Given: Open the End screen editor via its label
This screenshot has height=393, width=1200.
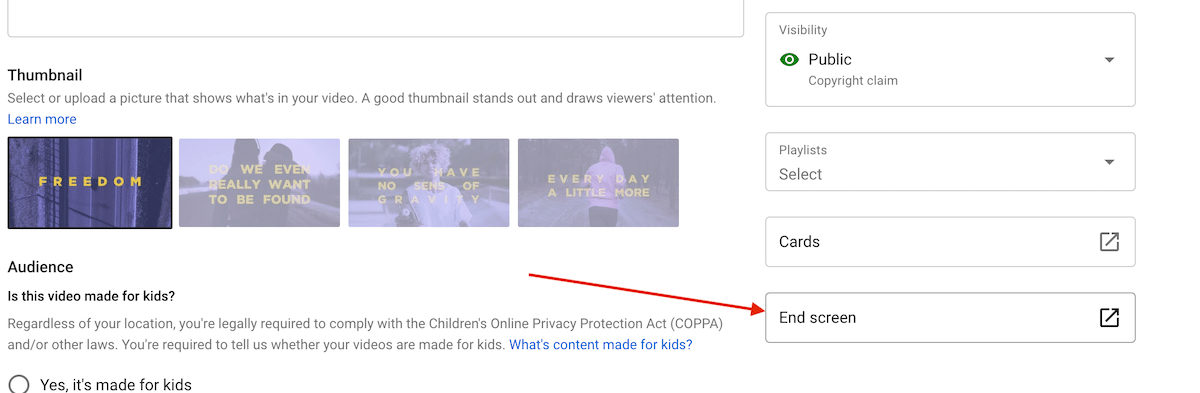Looking at the screenshot, I should click(x=817, y=318).
